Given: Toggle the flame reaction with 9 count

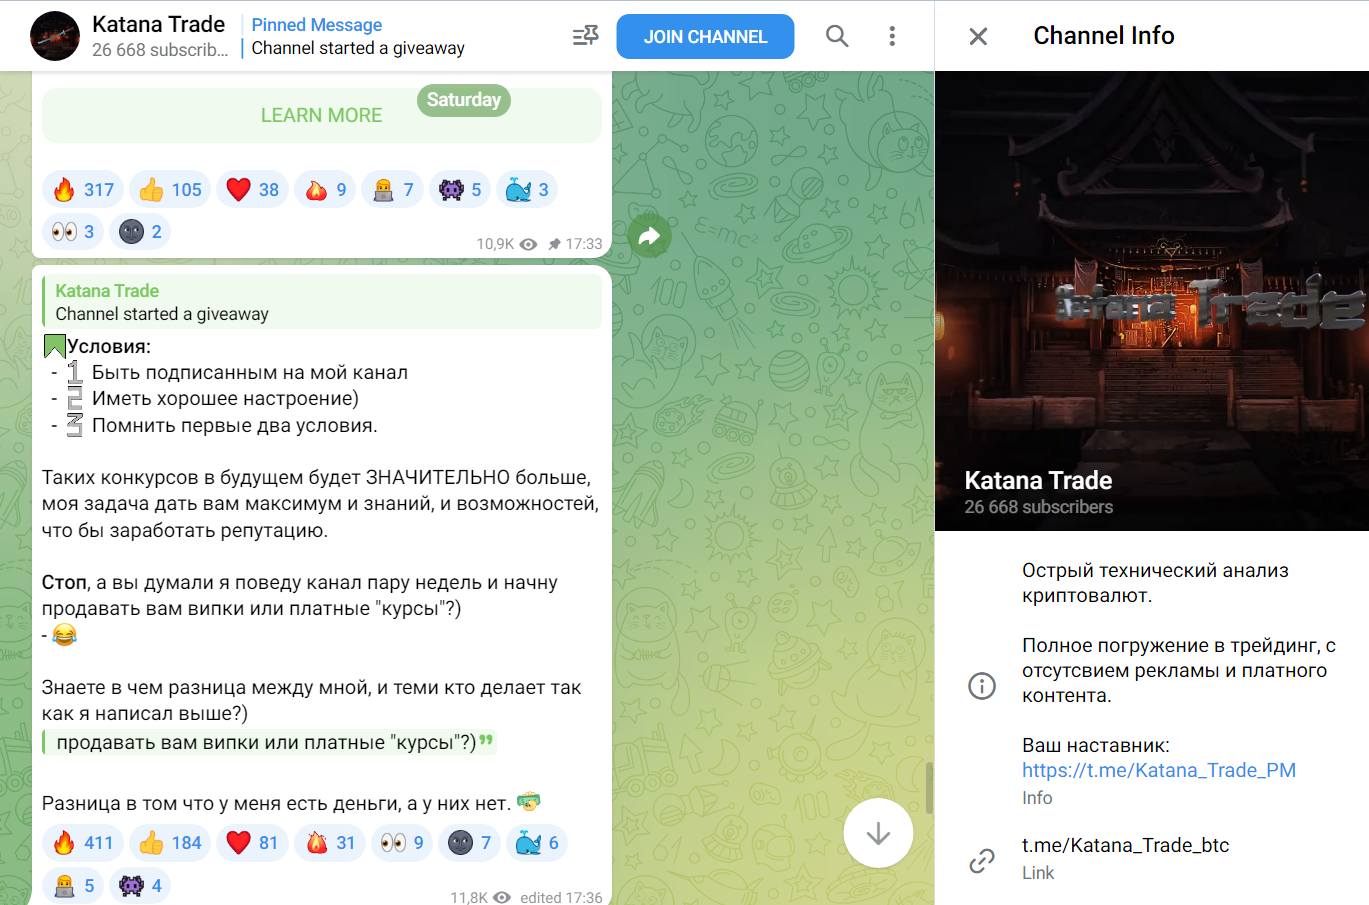Looking at the screenshot, I should [325, 189].
